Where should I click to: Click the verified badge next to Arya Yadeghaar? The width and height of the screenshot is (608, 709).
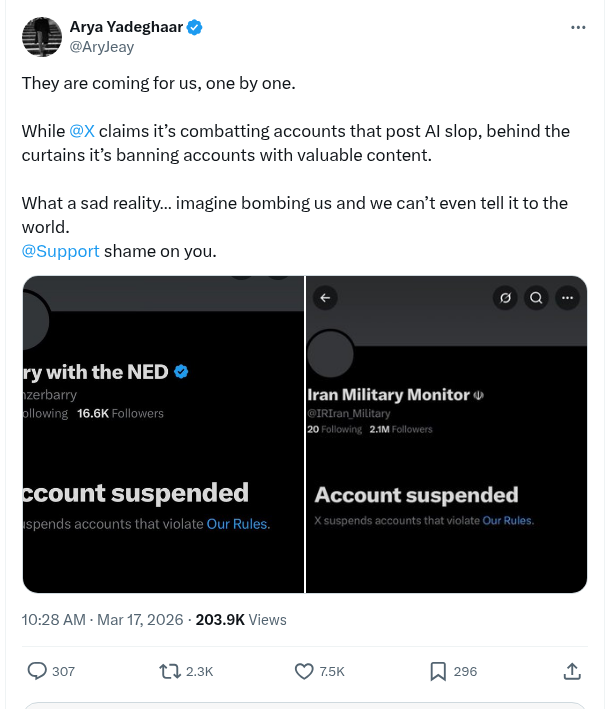(x=196, y=28)
